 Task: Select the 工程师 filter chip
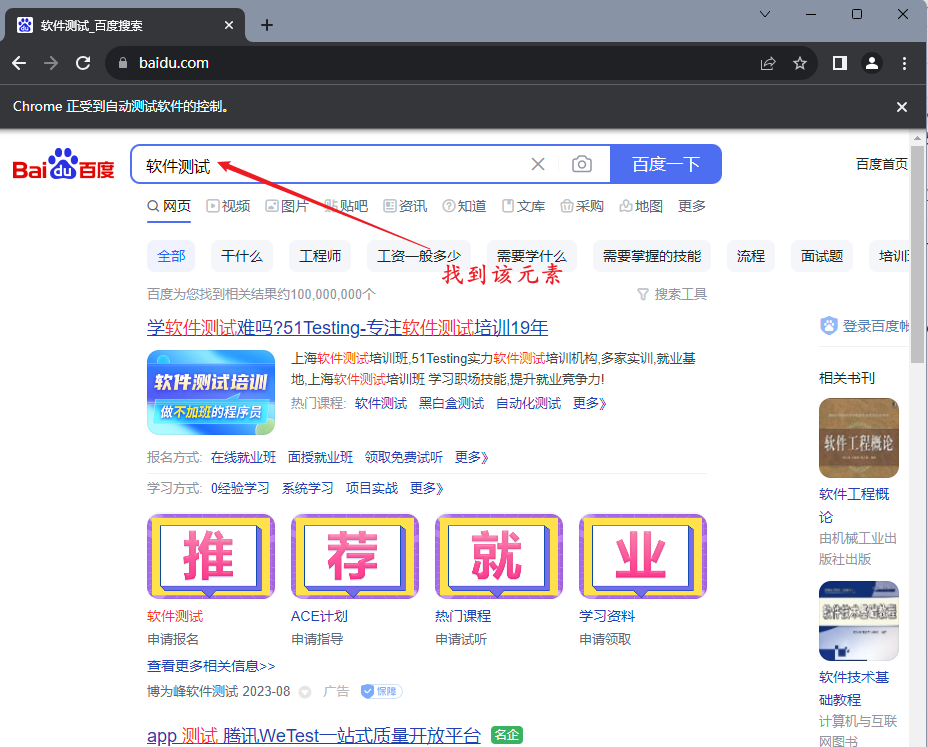pyautogui.click(x=320, y=256)
